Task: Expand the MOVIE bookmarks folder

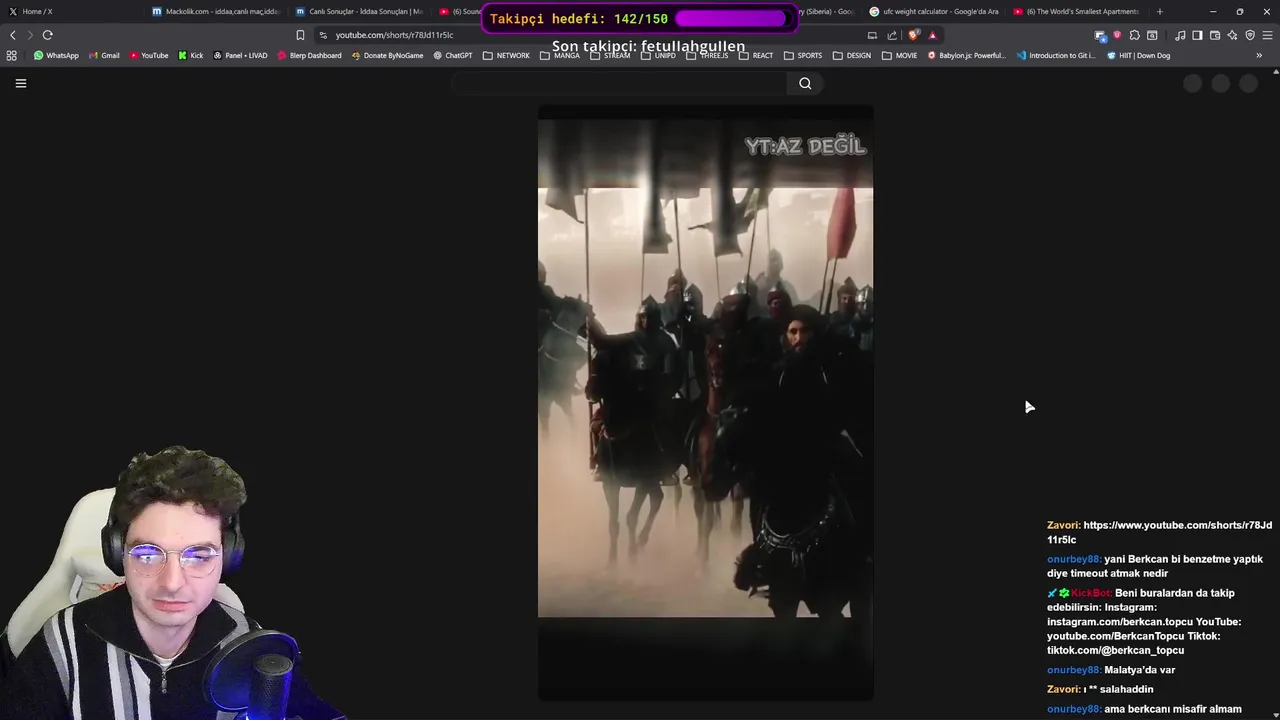Action: coord(899,55)
